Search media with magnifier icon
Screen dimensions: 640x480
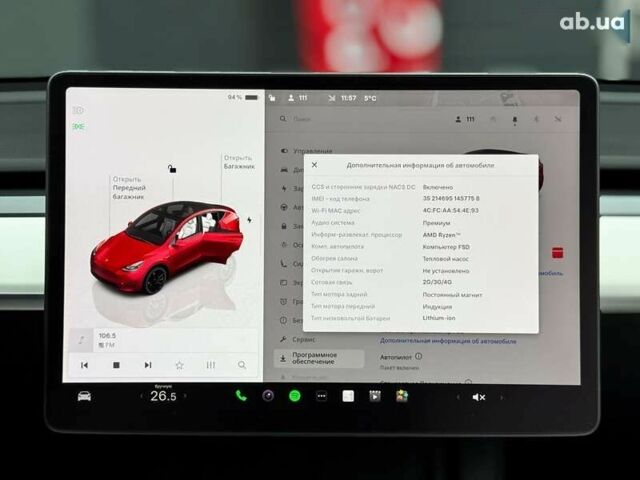click(x=242, y=365)
